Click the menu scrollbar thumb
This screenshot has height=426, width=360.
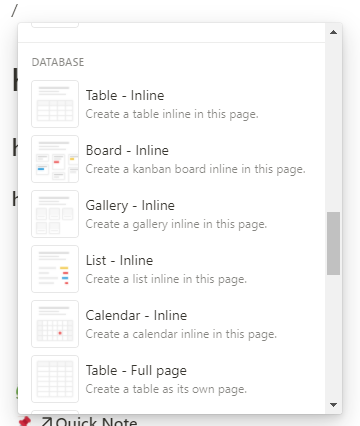333,243
